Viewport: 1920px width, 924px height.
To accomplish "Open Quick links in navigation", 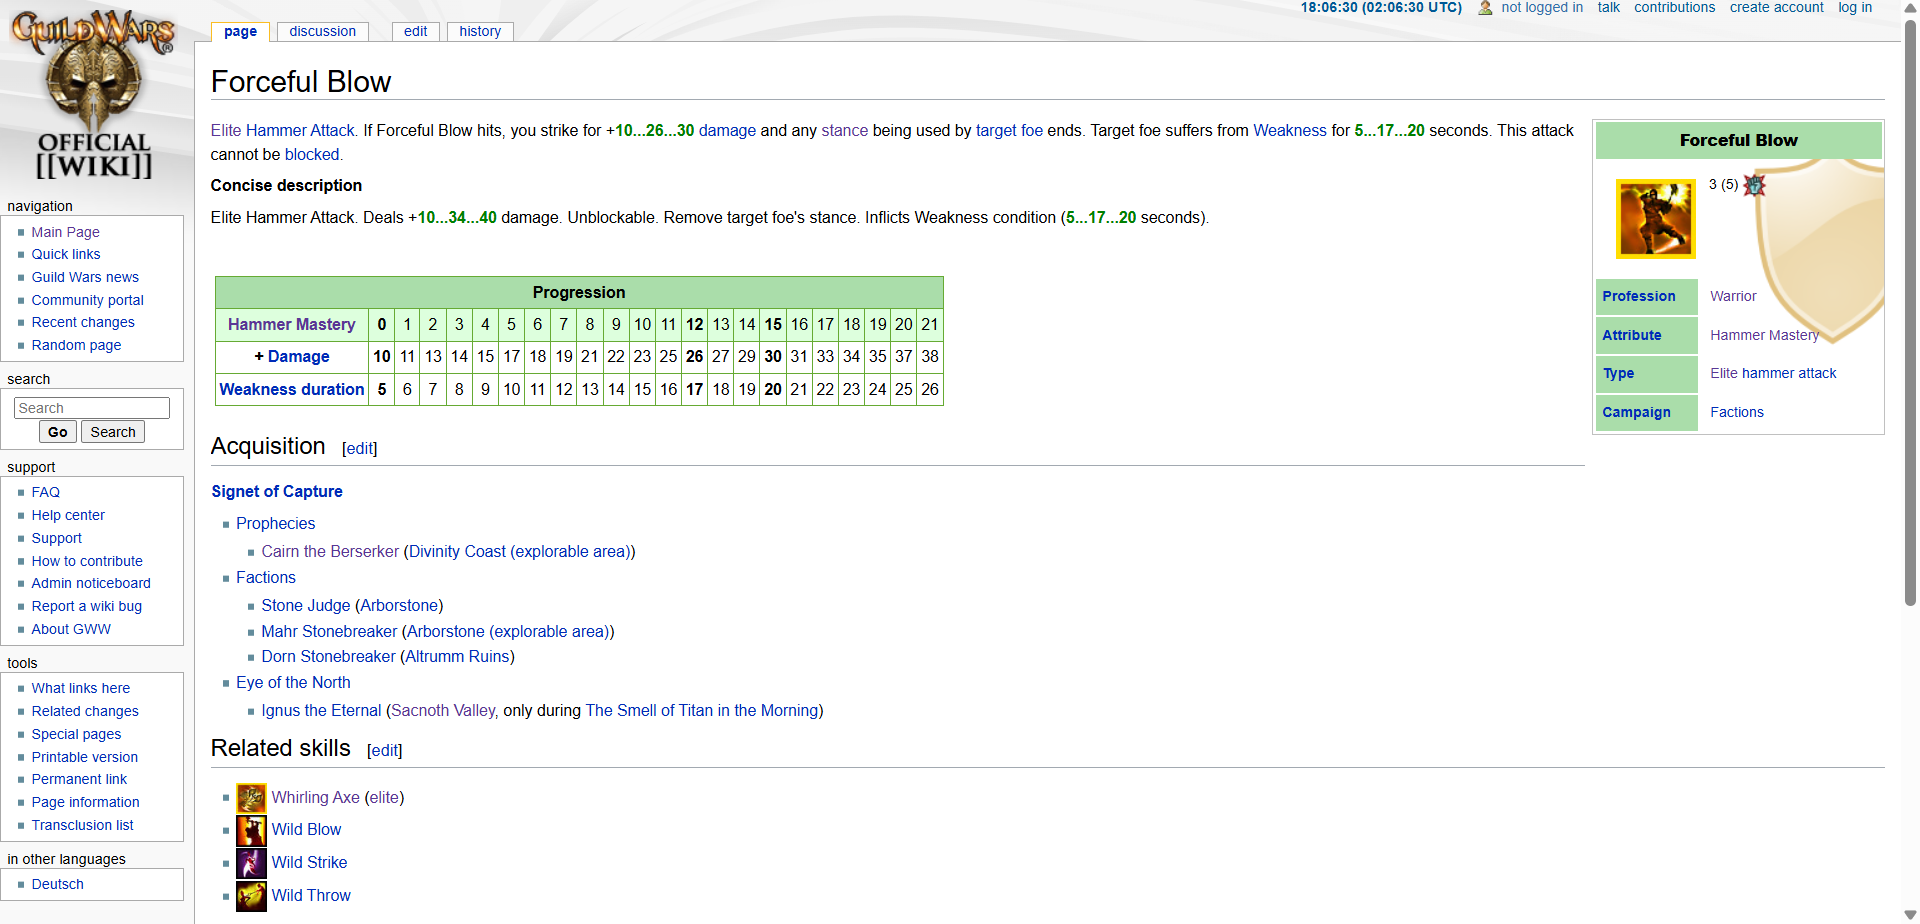I will coord(66,254).
